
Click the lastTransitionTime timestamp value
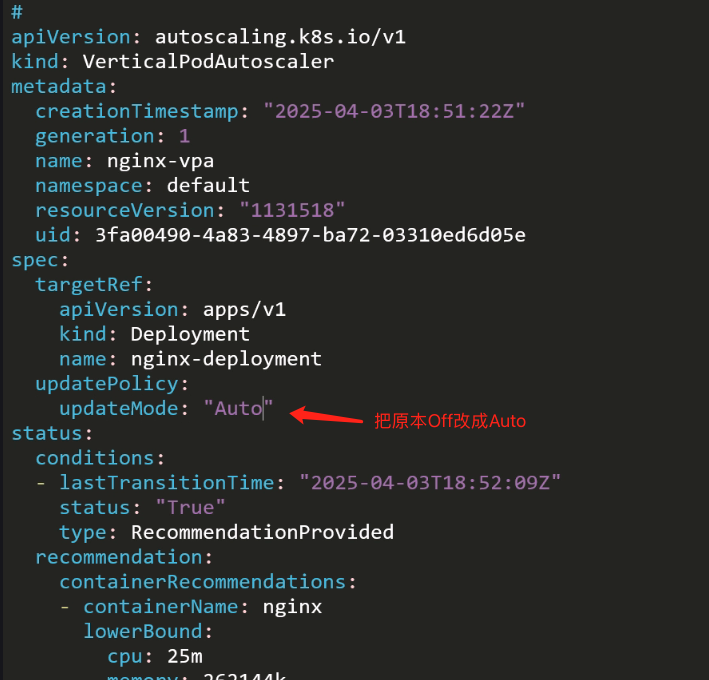[430, 483]
